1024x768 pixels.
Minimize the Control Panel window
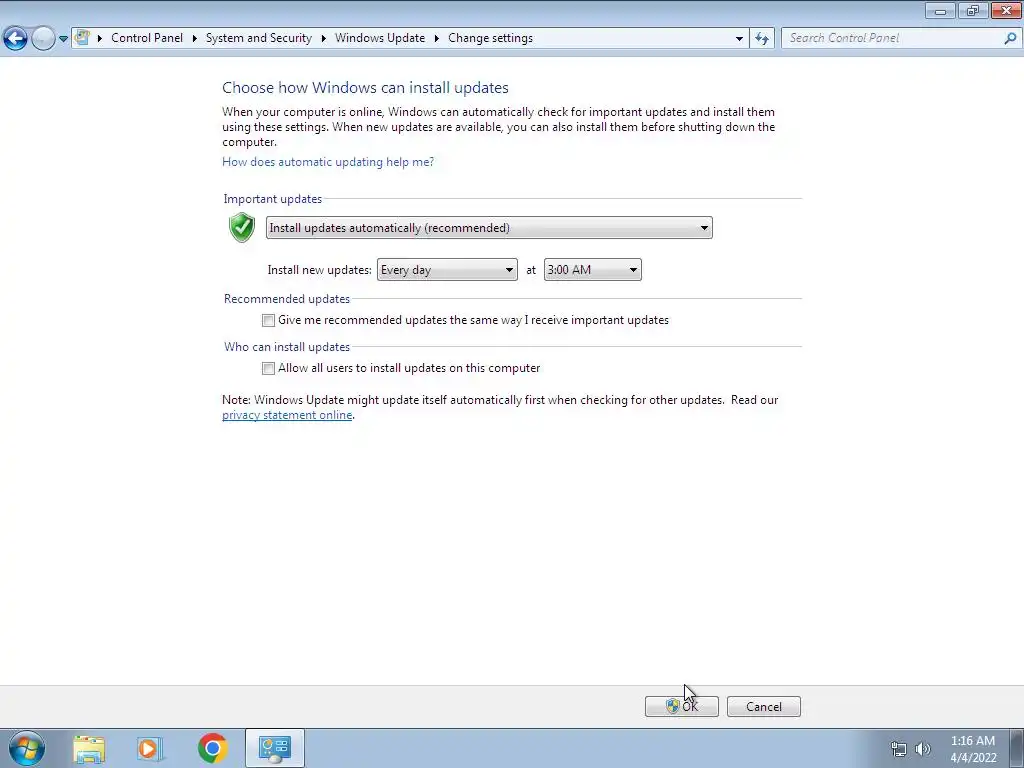point(940,10)
